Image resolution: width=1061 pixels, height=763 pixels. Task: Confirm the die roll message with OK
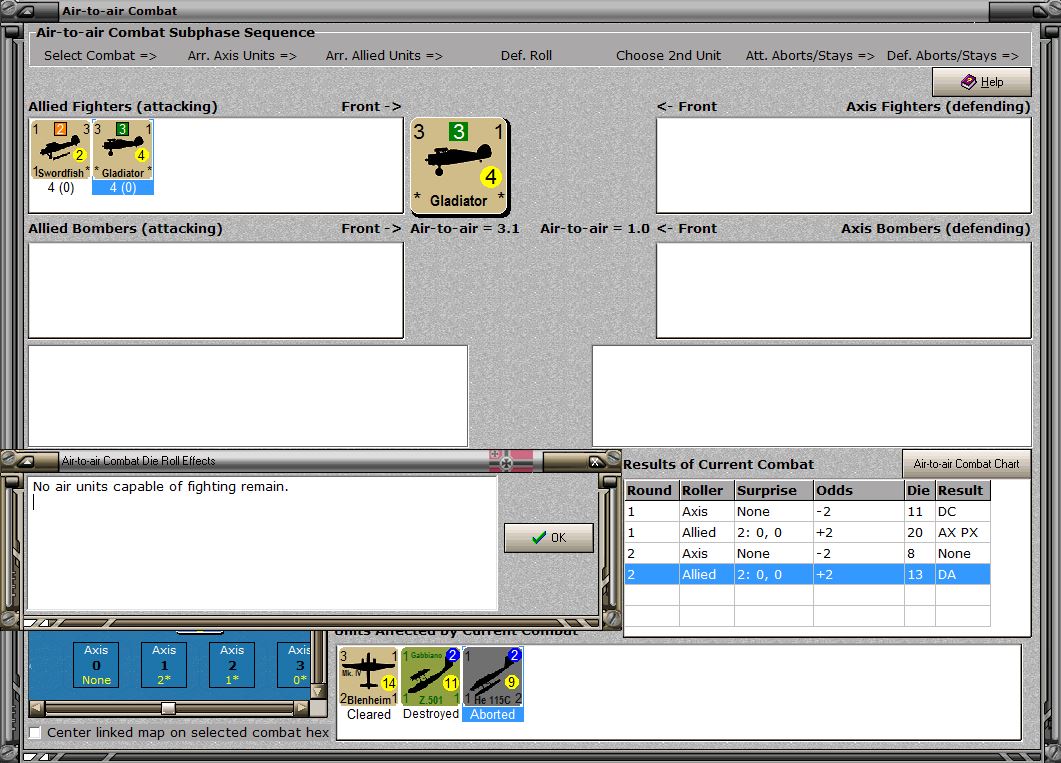point(549,538)
